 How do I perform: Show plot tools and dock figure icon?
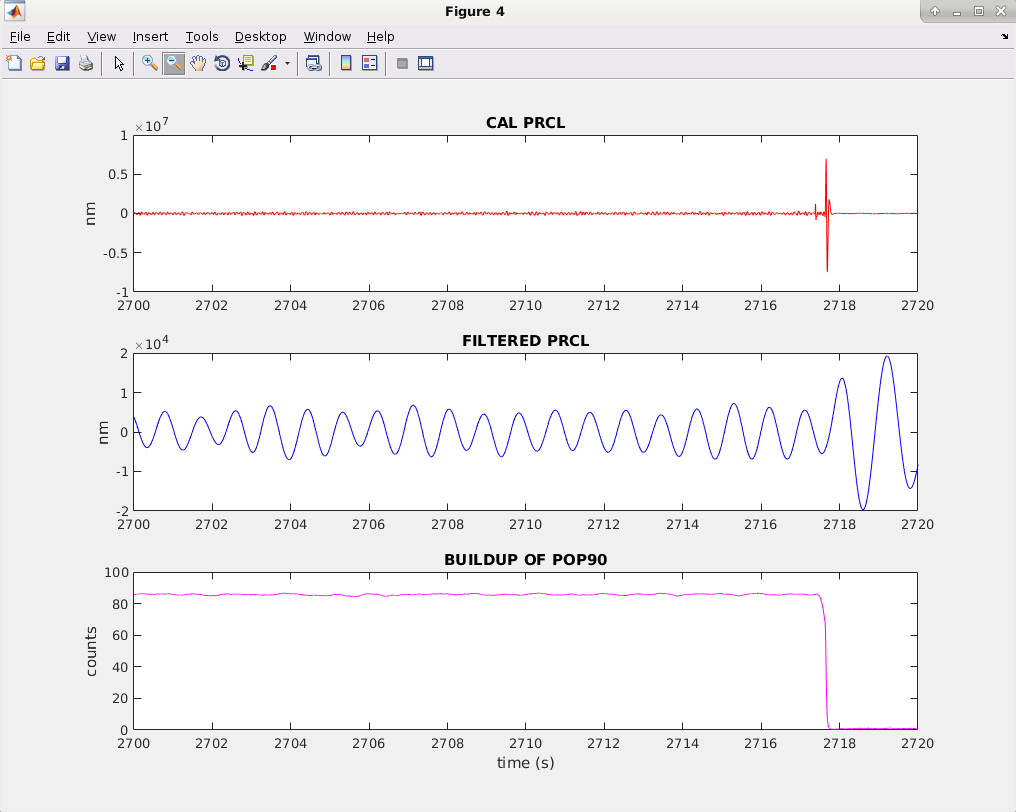[426, 64]
